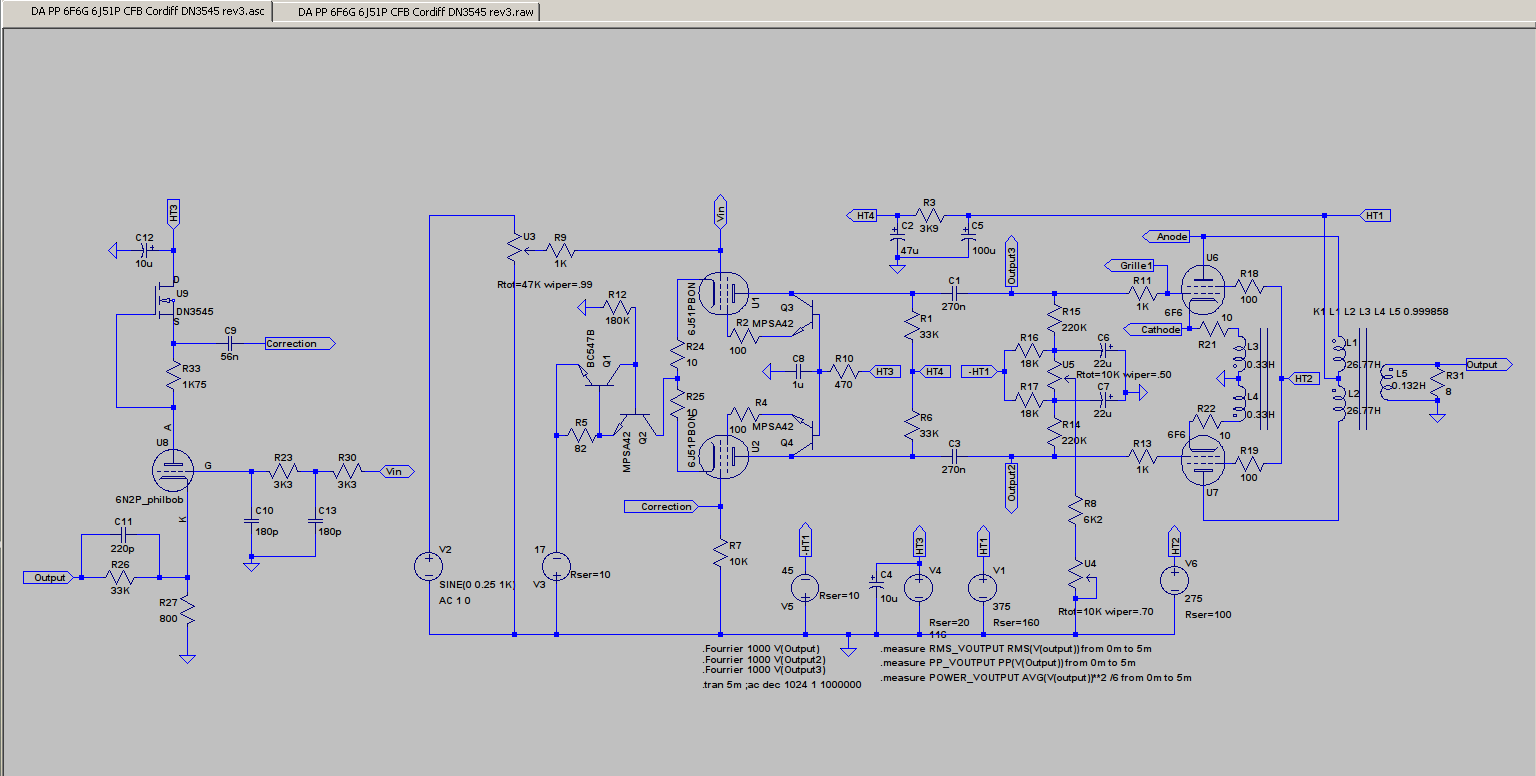Viewport: 1536px width, 776px height.
Task: Click the '.Fourrier 1000 V(Output2)' directive
Action: [x=762, y=659]
